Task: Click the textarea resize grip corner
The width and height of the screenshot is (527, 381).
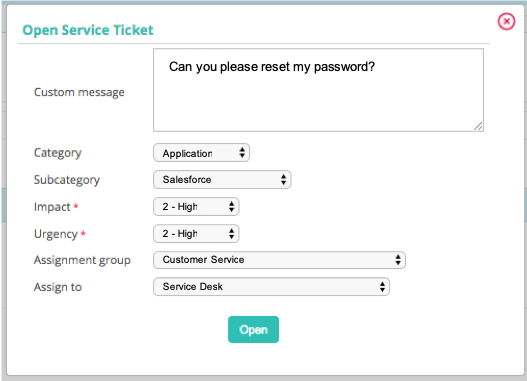Action: pos(478,126)
